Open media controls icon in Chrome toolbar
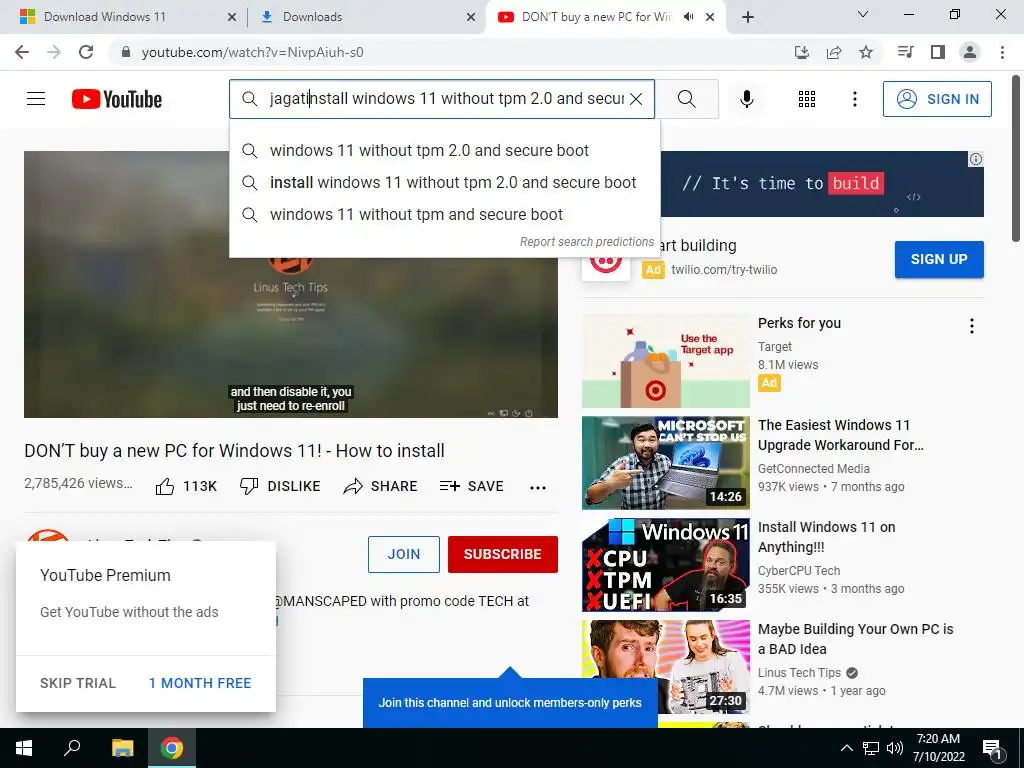The image size is (1024, 768). click(906, 52)
